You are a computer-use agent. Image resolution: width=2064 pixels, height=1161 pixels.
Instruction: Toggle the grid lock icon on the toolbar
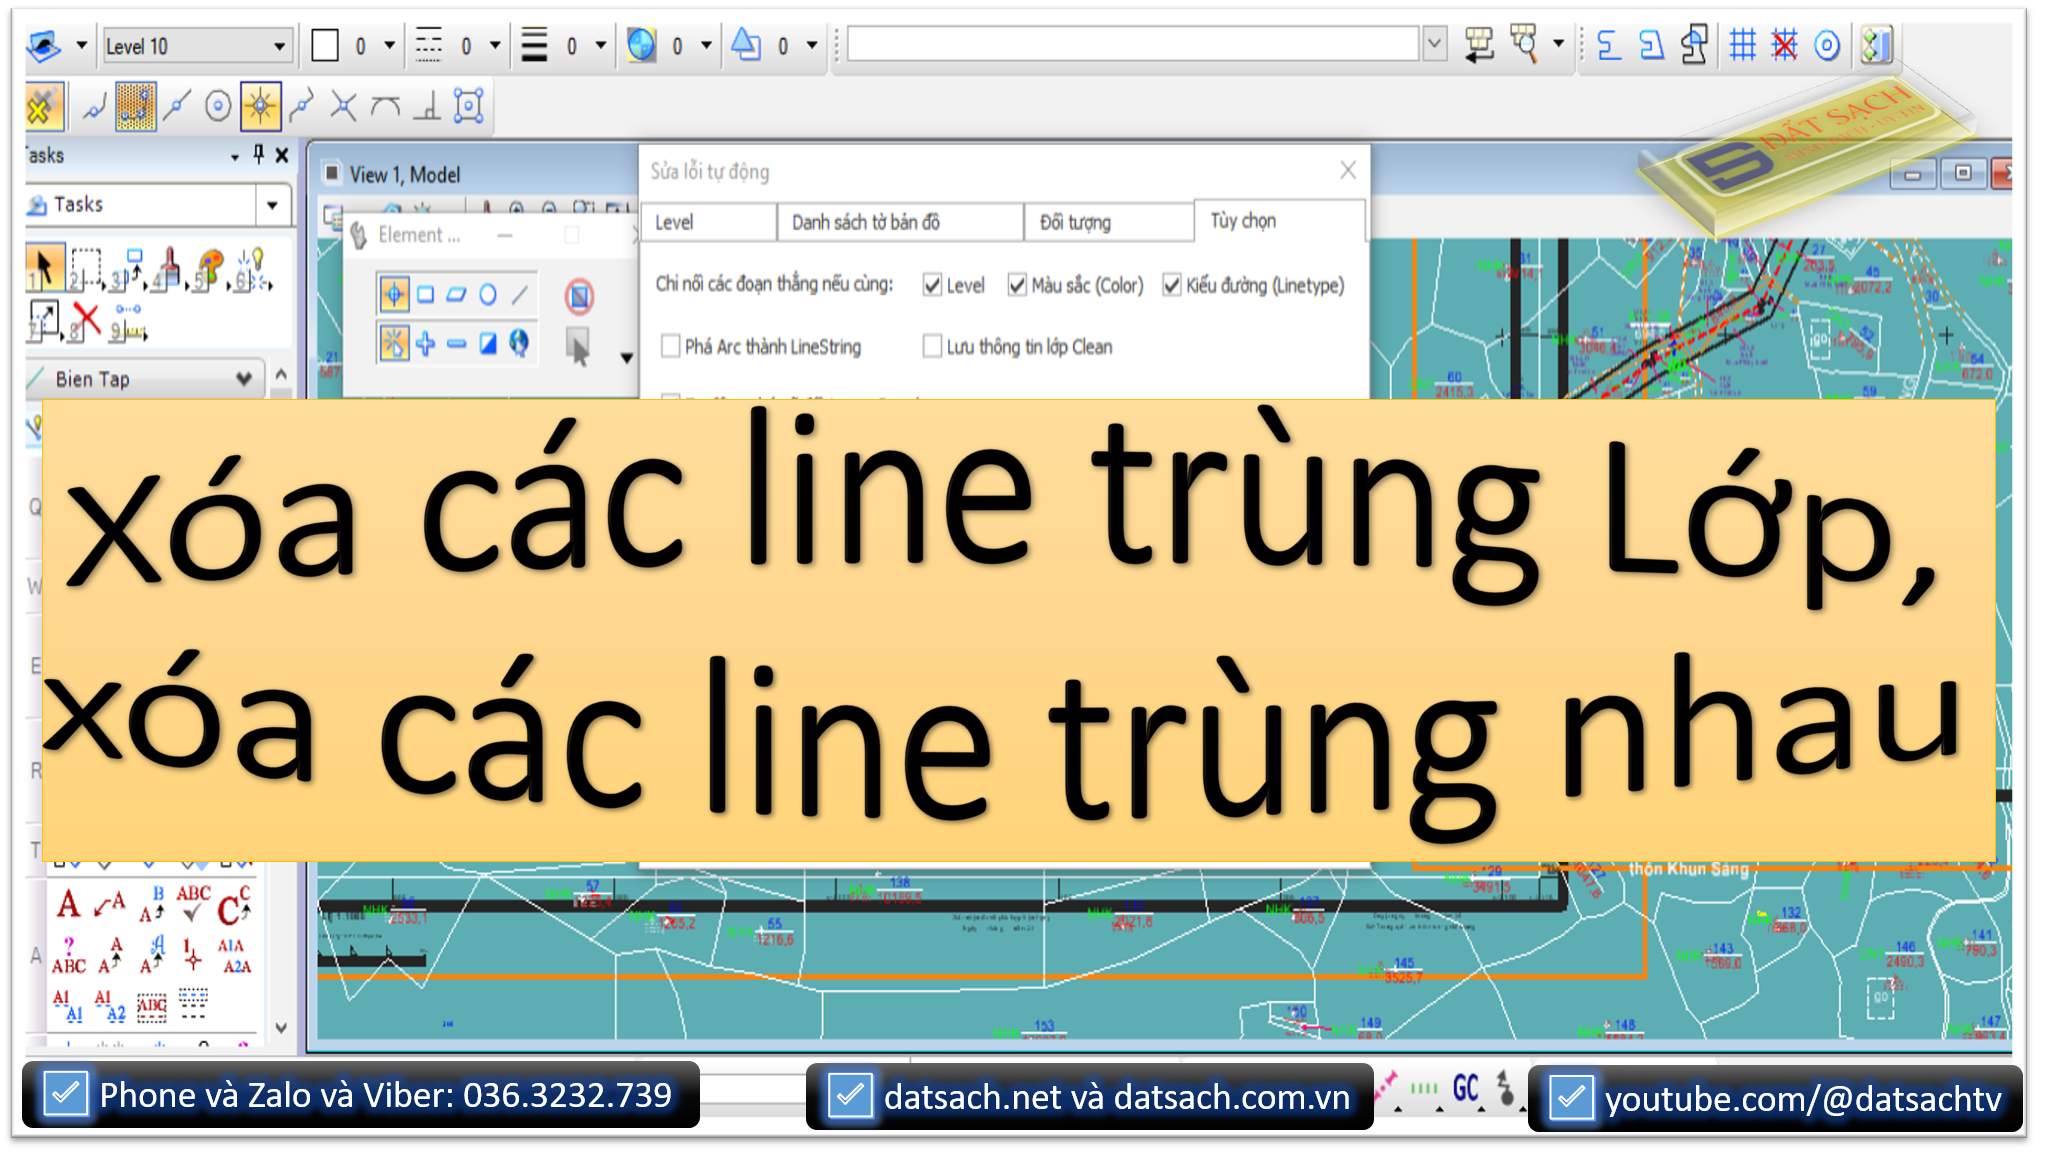tap(1742, 44)
